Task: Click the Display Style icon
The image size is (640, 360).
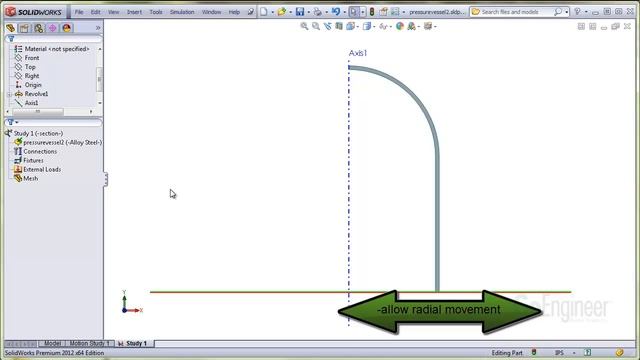Action: (367, 26)
